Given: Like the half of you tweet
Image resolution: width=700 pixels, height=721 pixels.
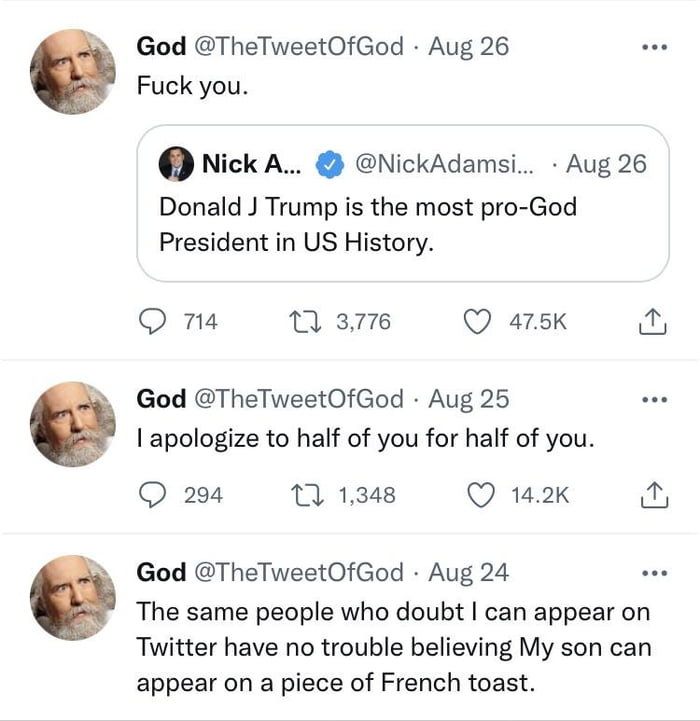Looking at the screenshot, I should point(480,494).
